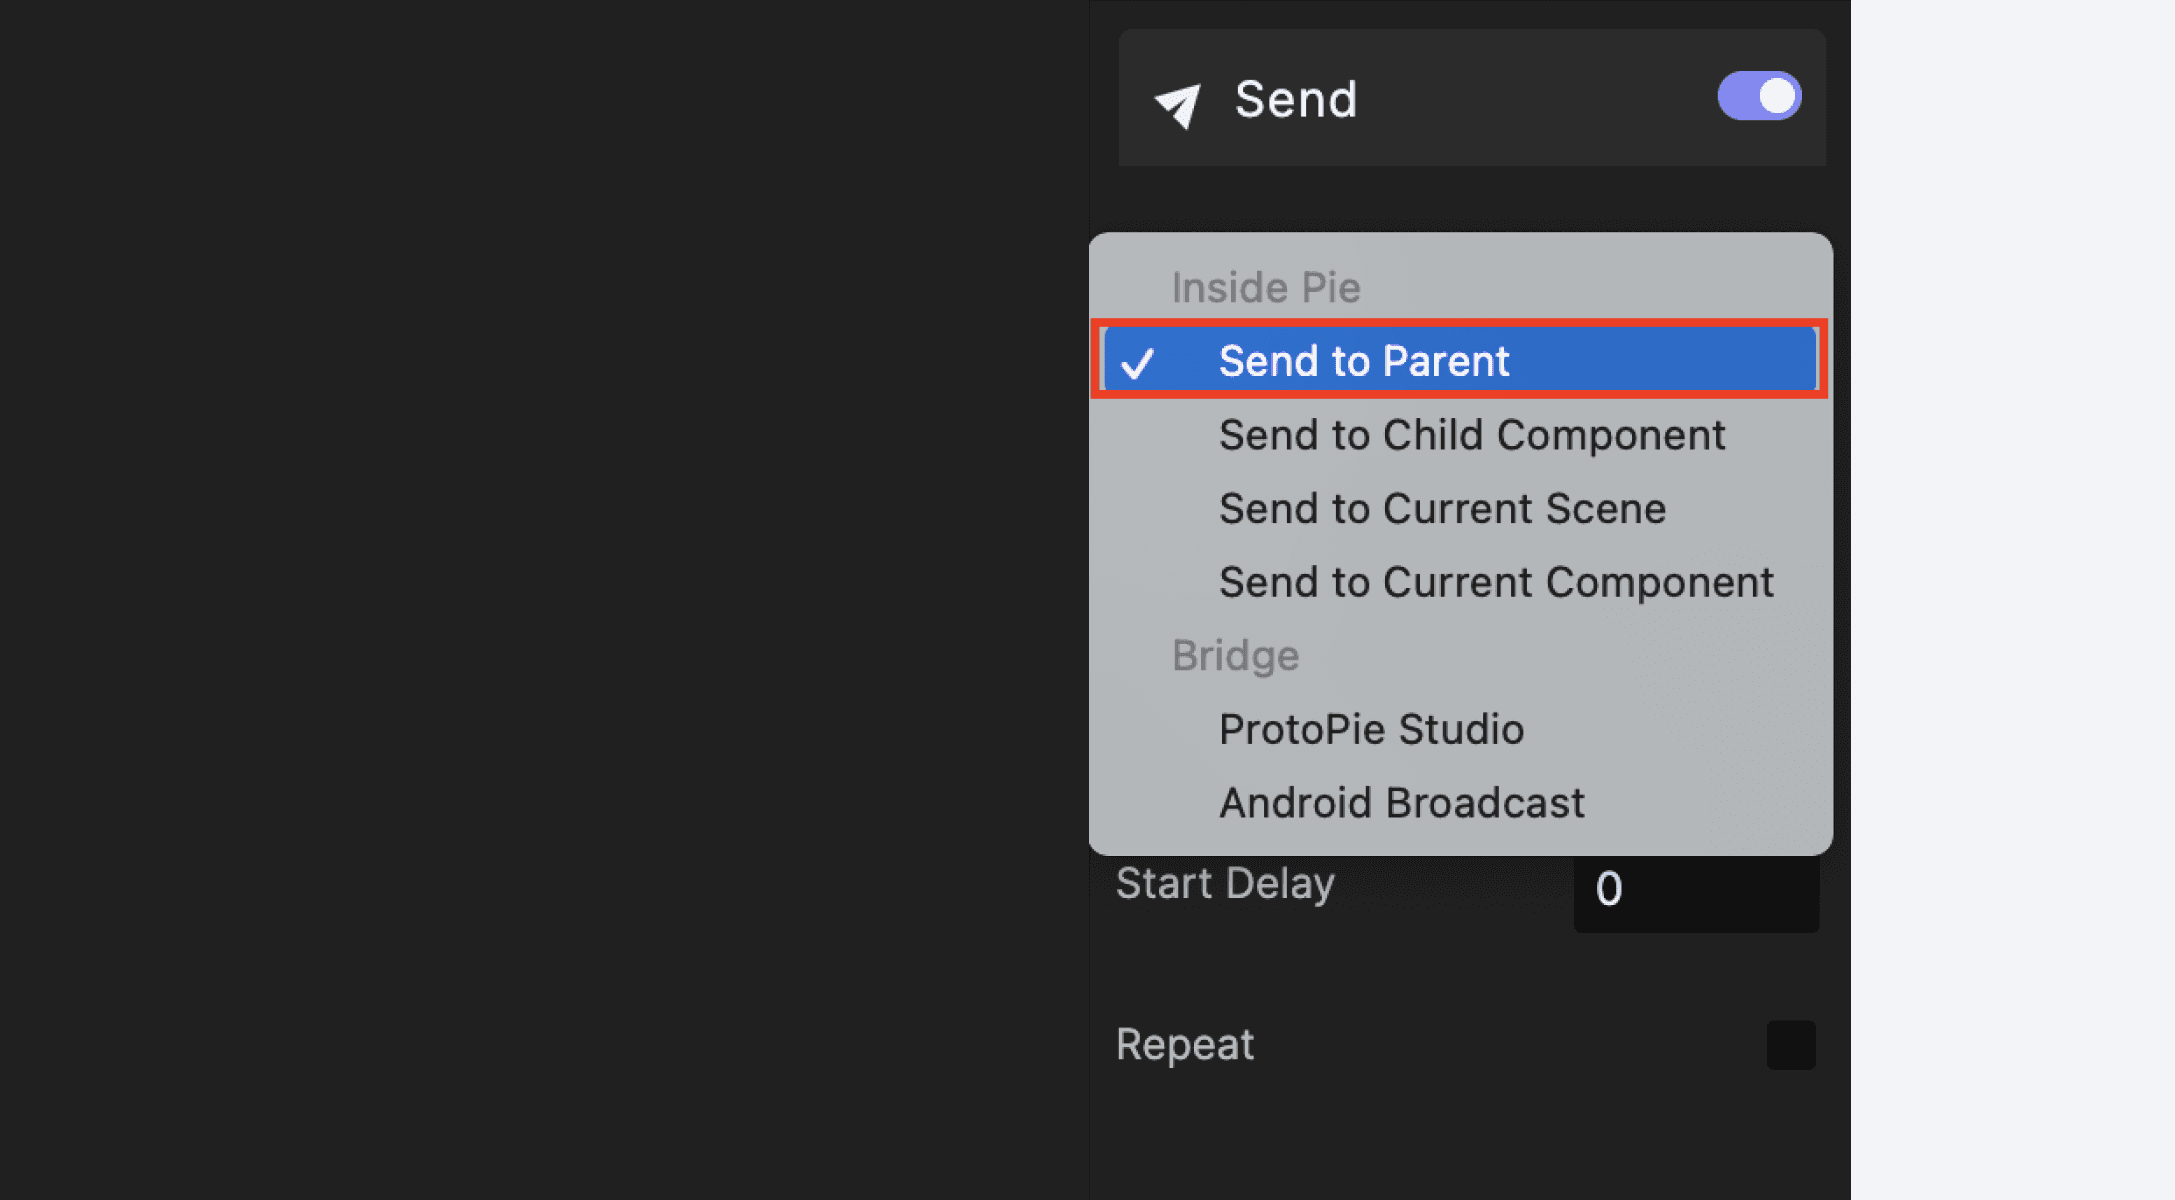This screenshot has height=1200, width=2175.
Task: Click the paper plane Send response icon
Action: tap(1178, 99)
